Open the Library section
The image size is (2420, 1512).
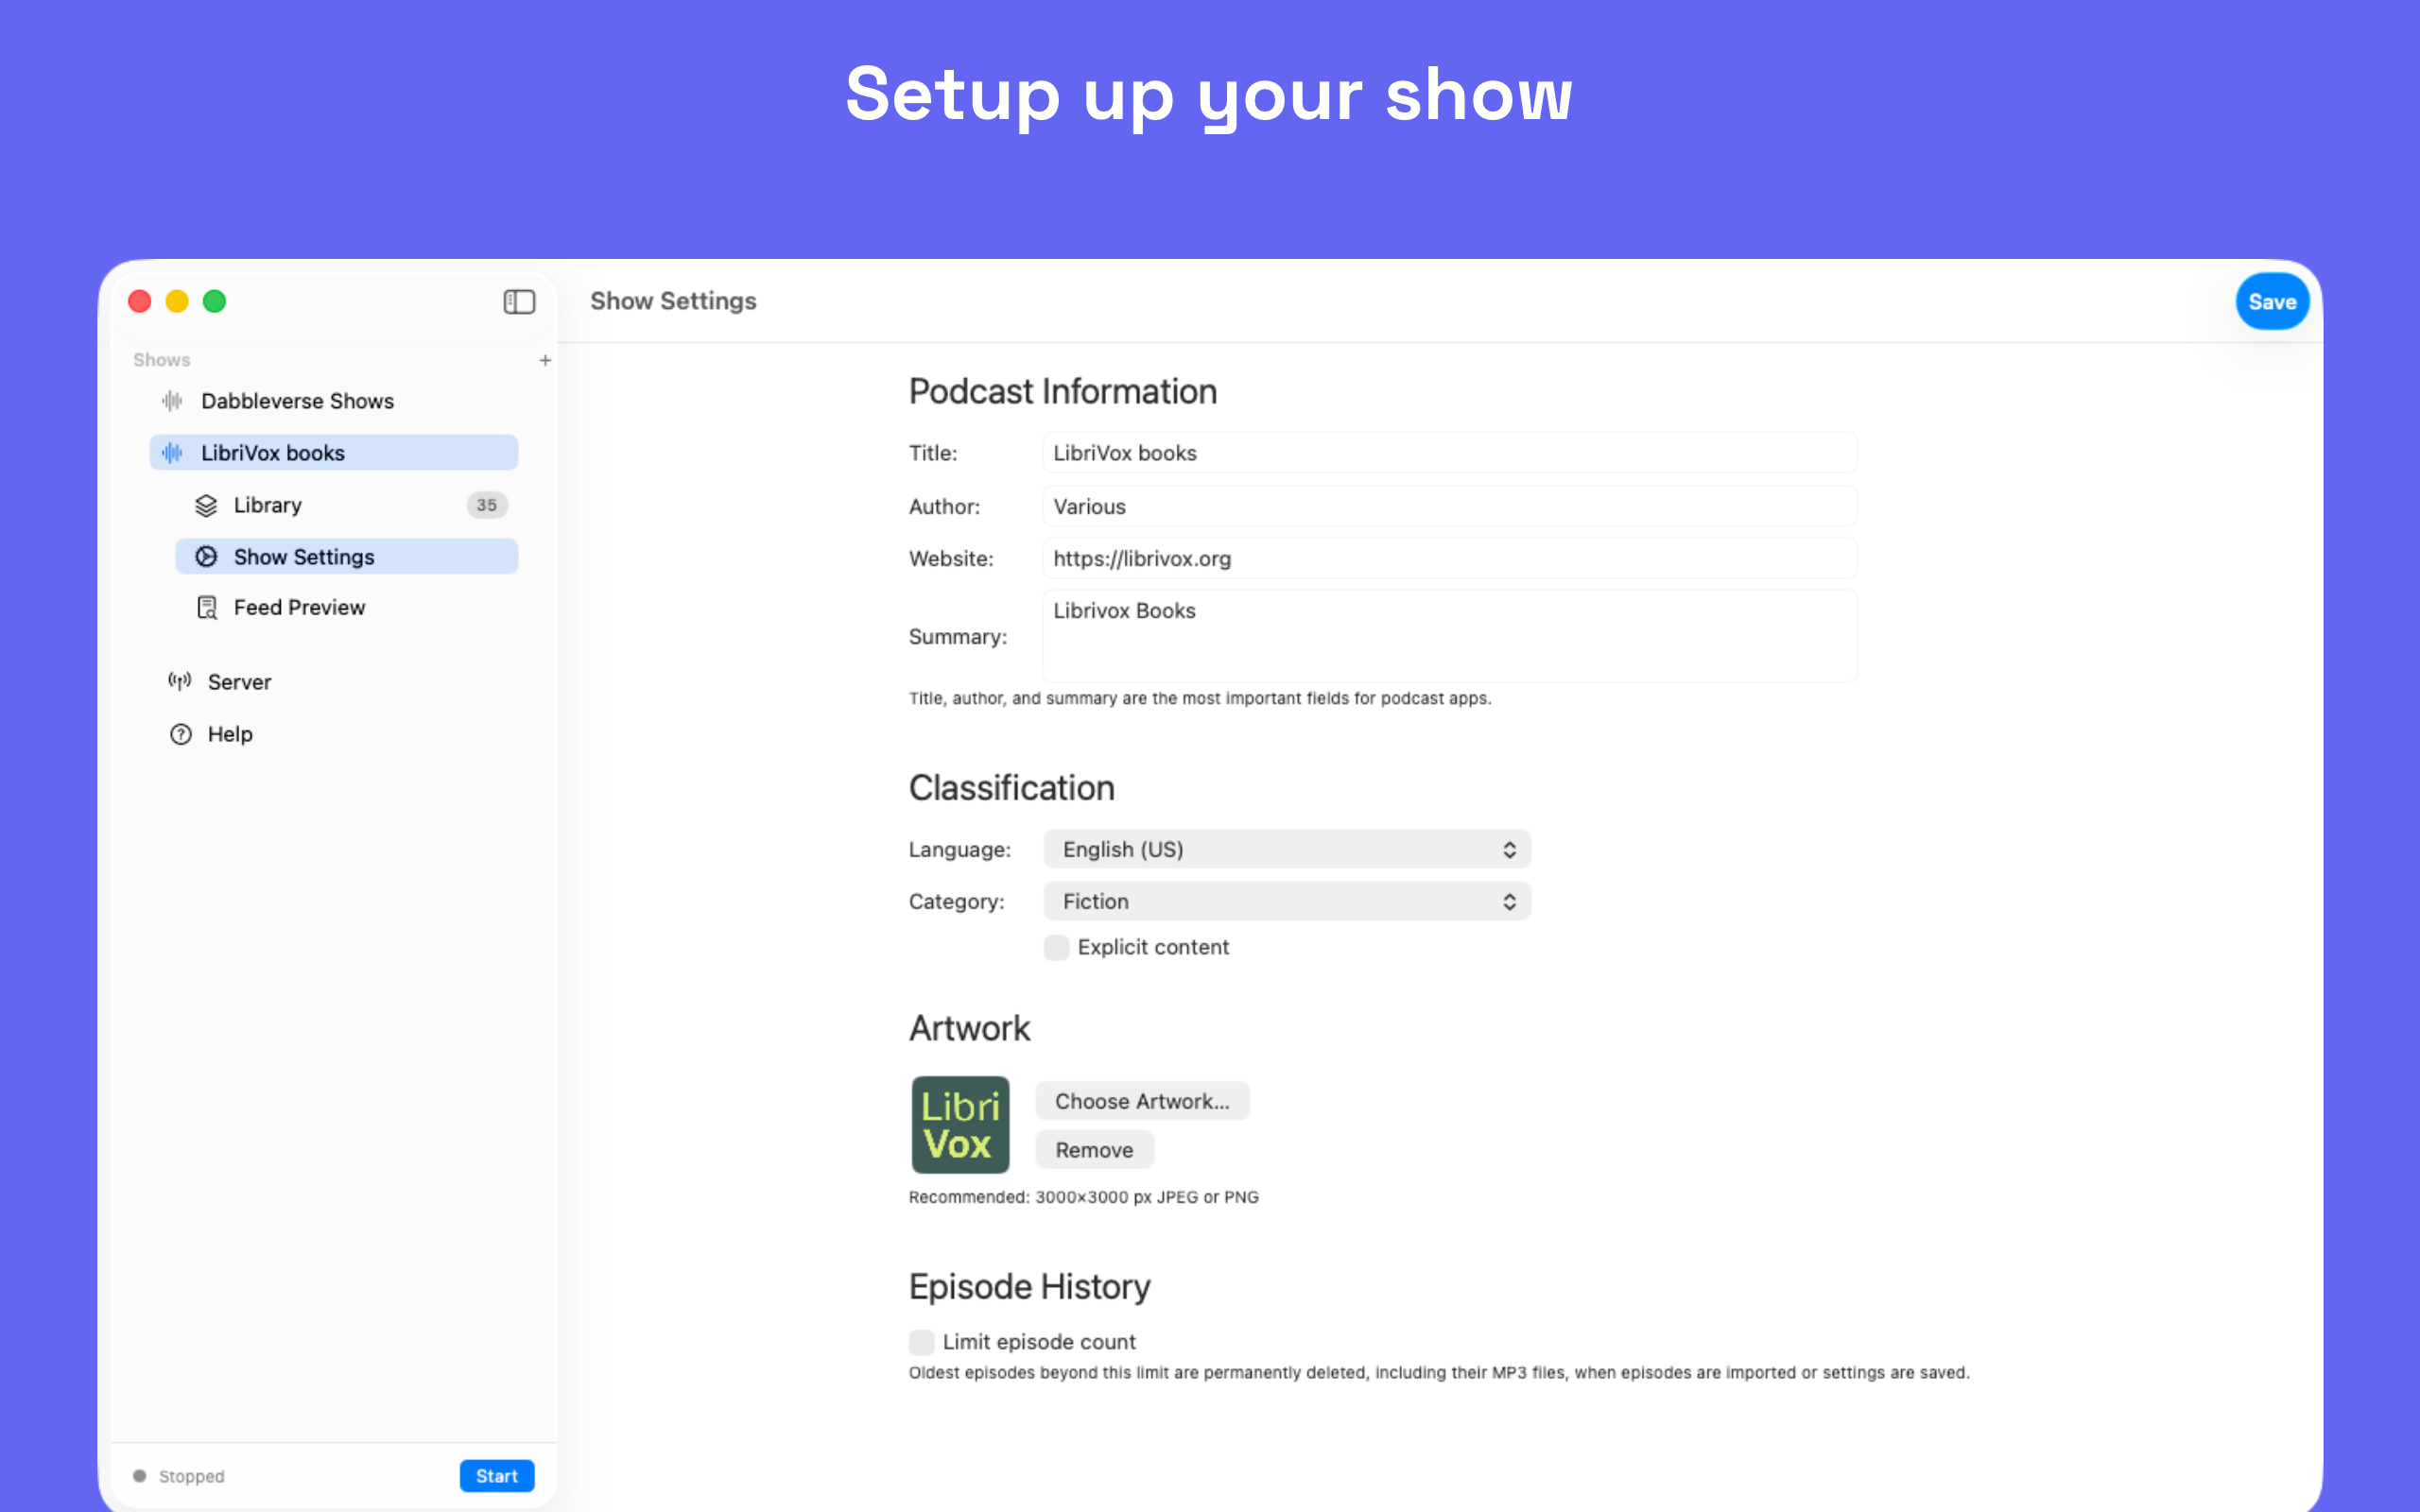pyautogui.click(x=347, y=505)
